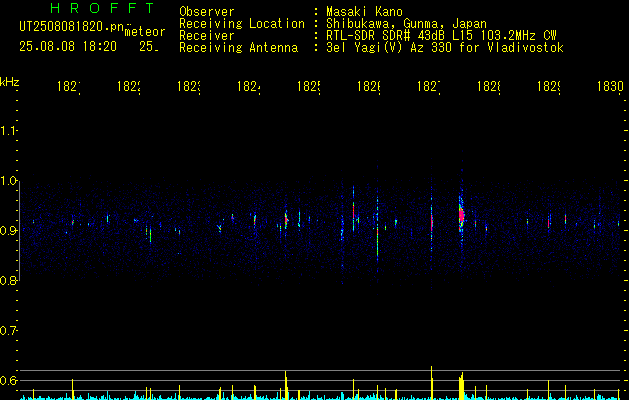Click the observer name Masaki Kano
Viewport: 629px width, 400px height.
(x=365, y=12)
